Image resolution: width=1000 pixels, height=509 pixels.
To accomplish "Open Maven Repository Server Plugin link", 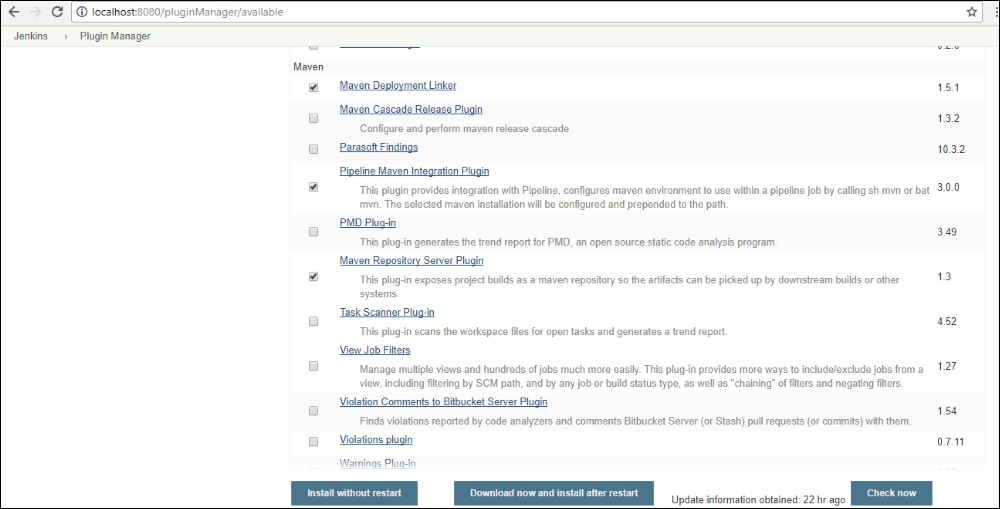I will pyautogui.click(x=411, y=261).
